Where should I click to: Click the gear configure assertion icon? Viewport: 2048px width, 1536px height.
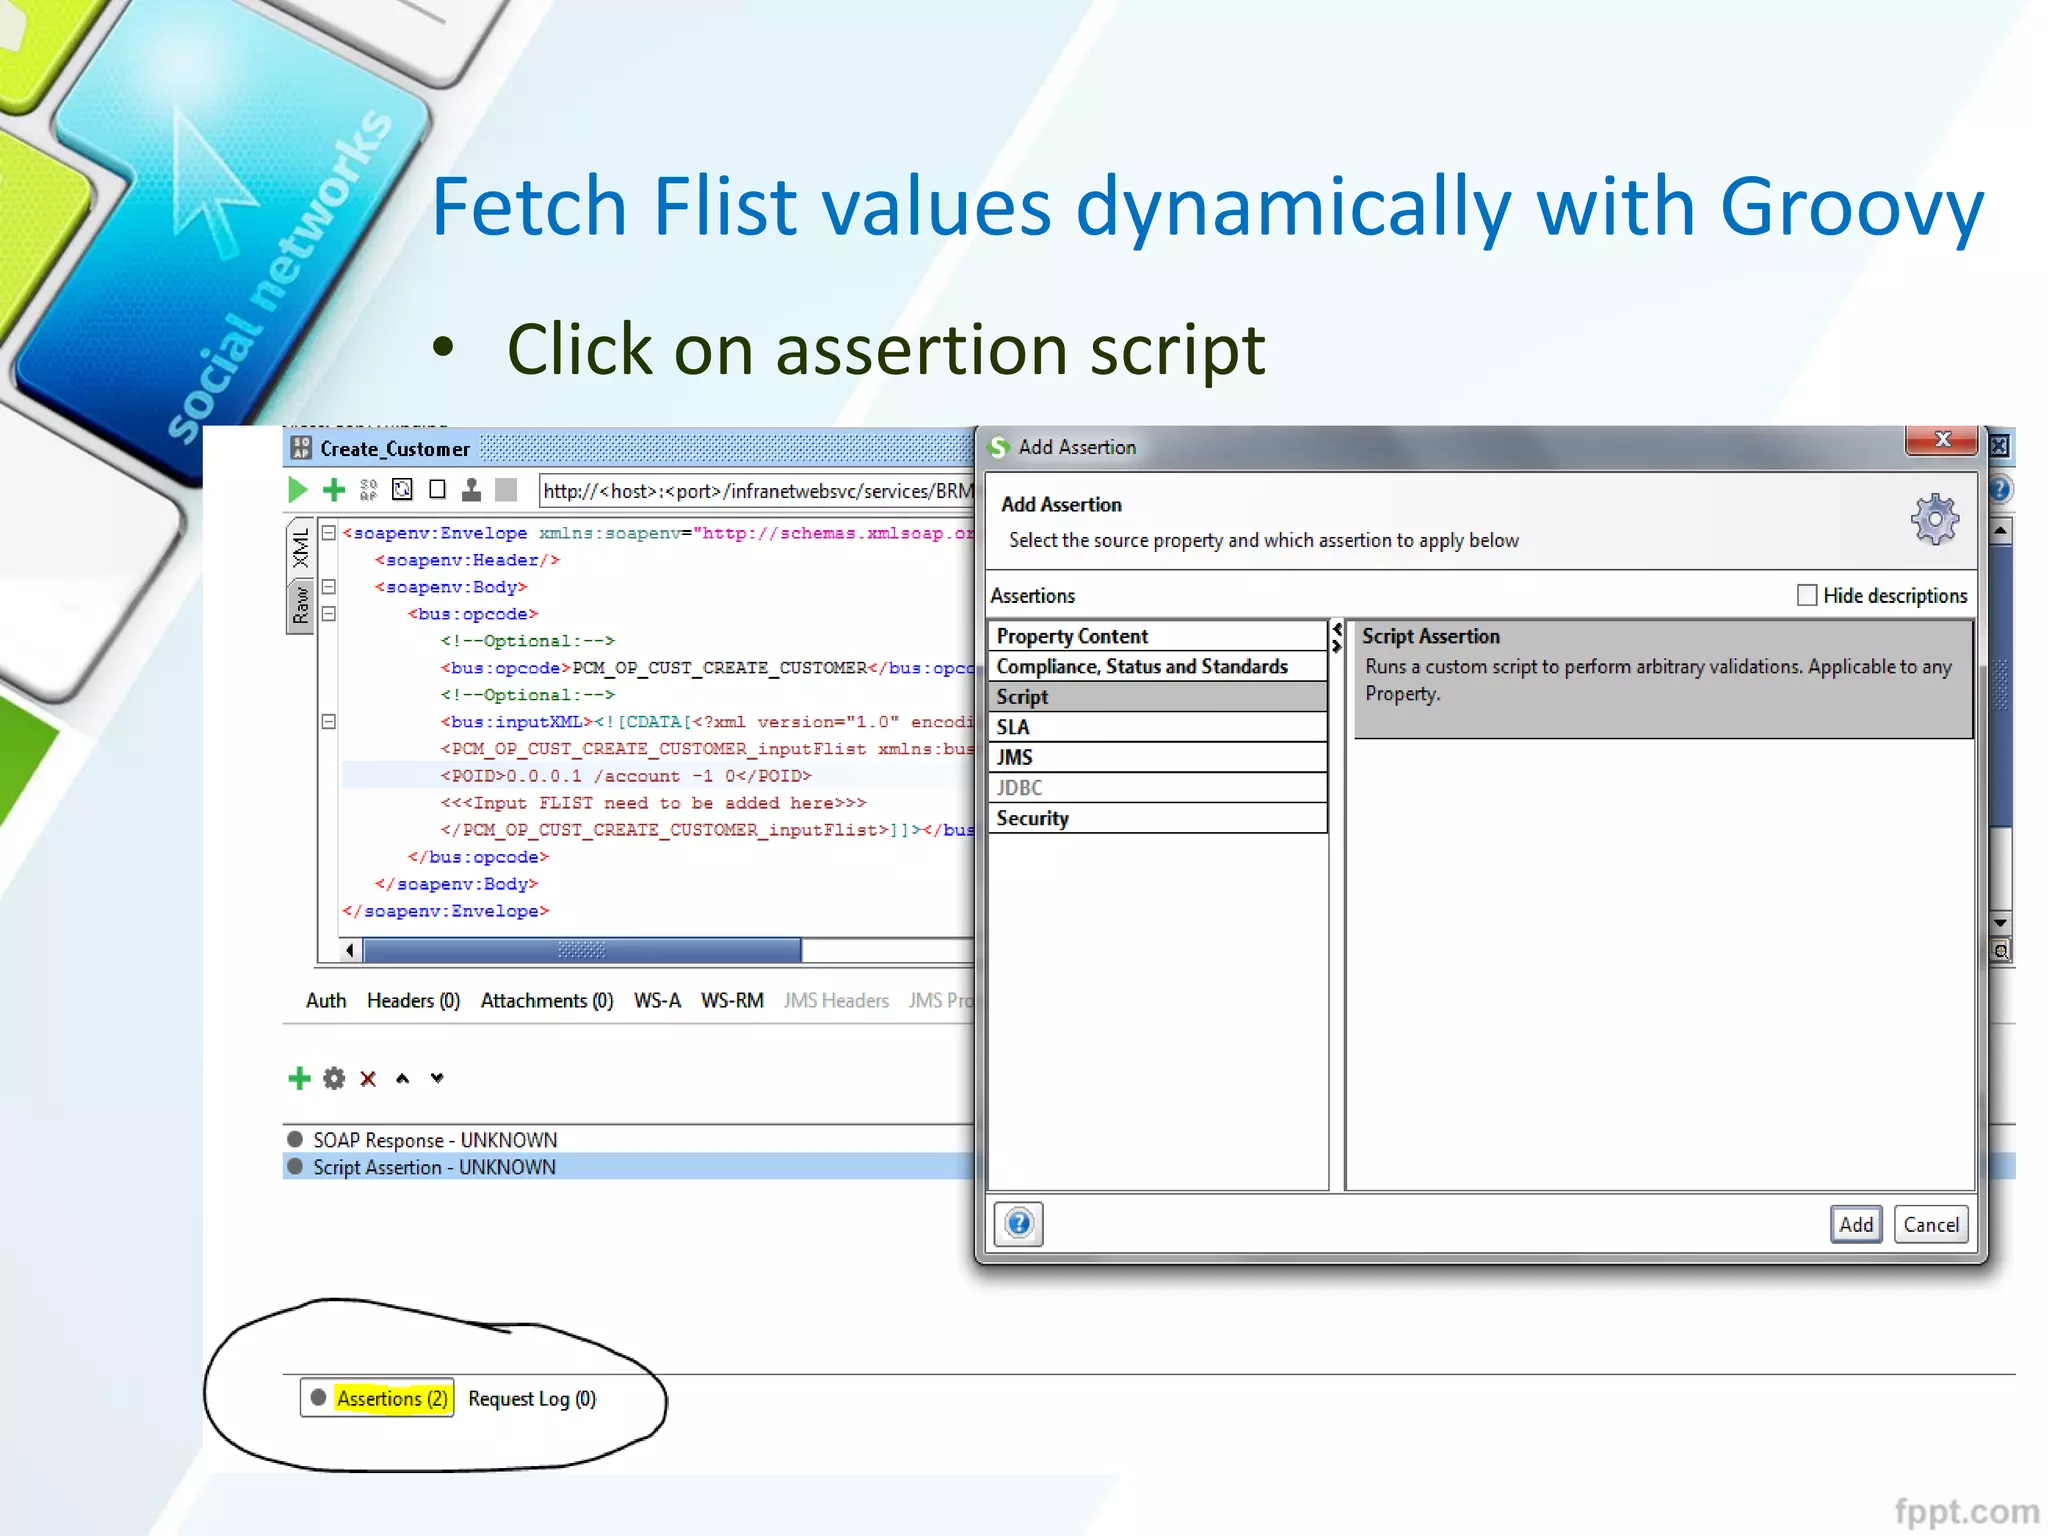[334, 1078]
